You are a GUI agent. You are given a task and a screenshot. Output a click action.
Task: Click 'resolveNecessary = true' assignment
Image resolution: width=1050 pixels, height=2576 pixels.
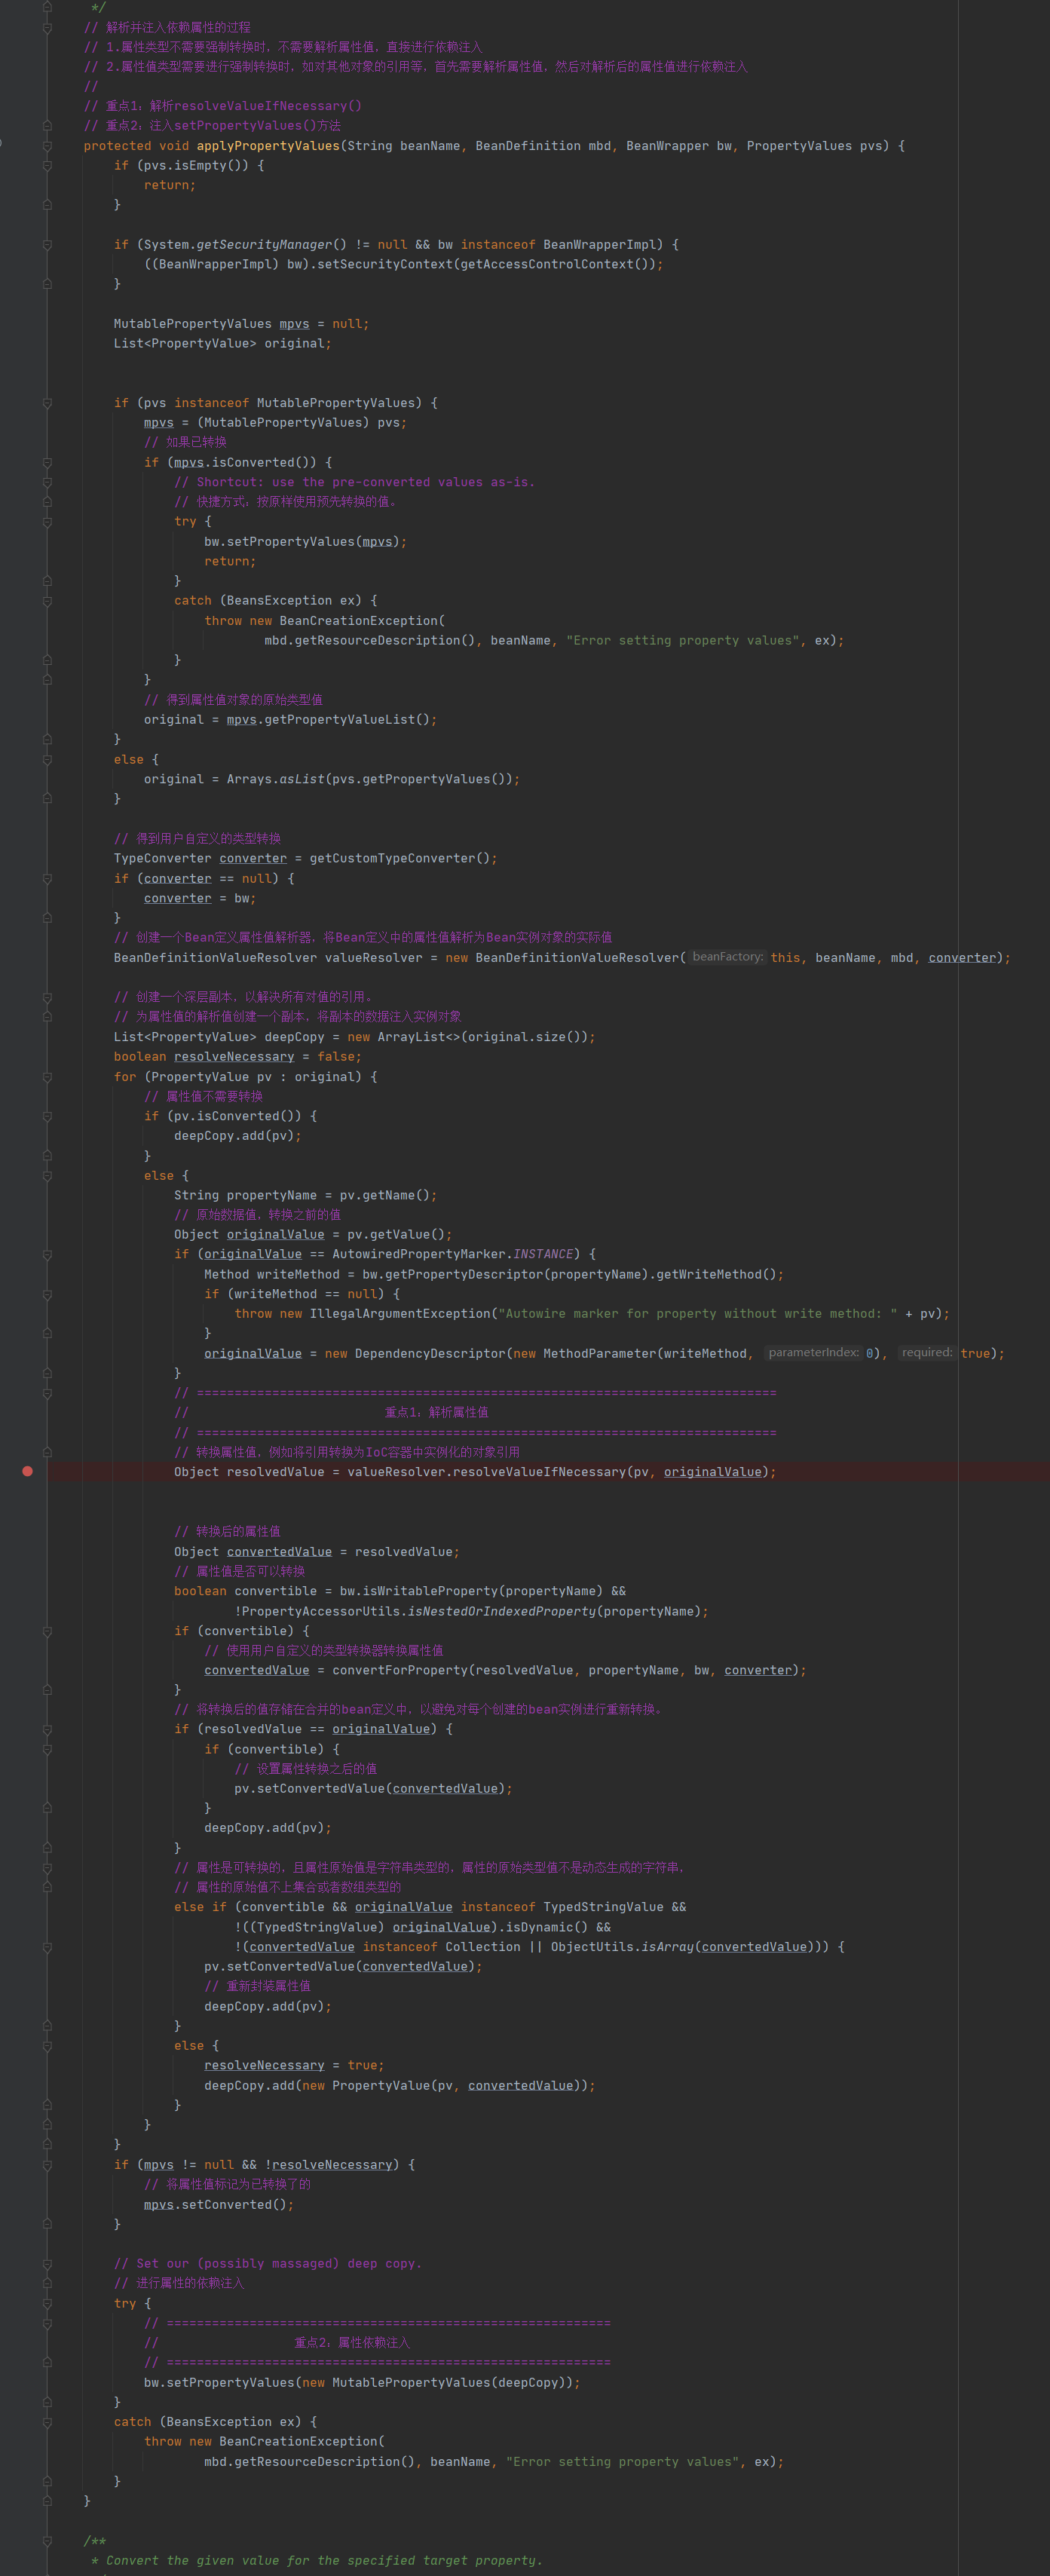click(294, 2065)
